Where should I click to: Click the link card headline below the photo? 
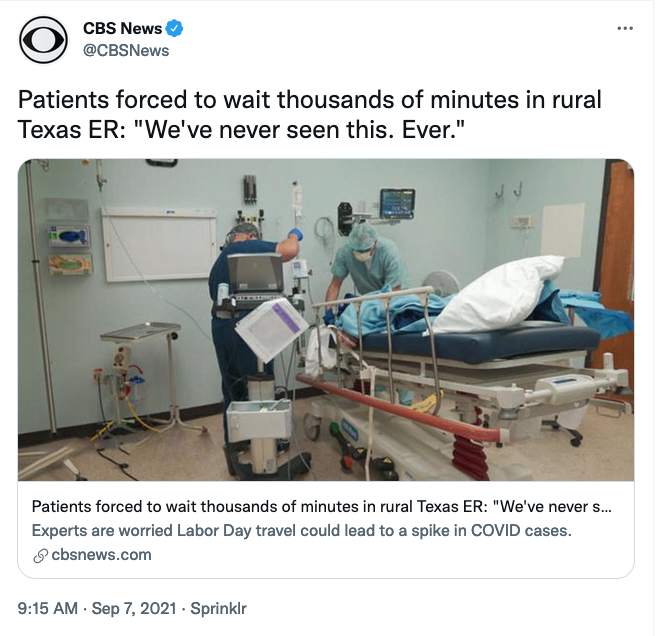click(x=321, y=507)
